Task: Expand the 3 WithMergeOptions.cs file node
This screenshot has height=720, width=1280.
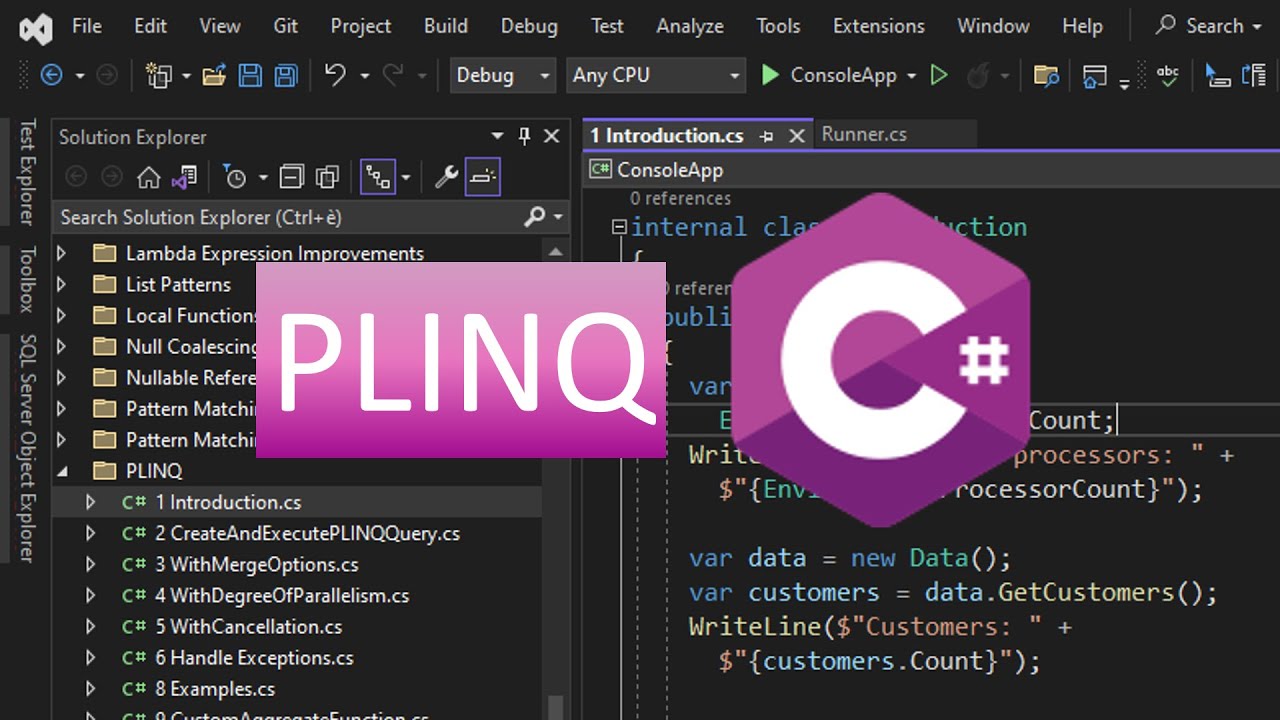Action: tap(90, 564)
